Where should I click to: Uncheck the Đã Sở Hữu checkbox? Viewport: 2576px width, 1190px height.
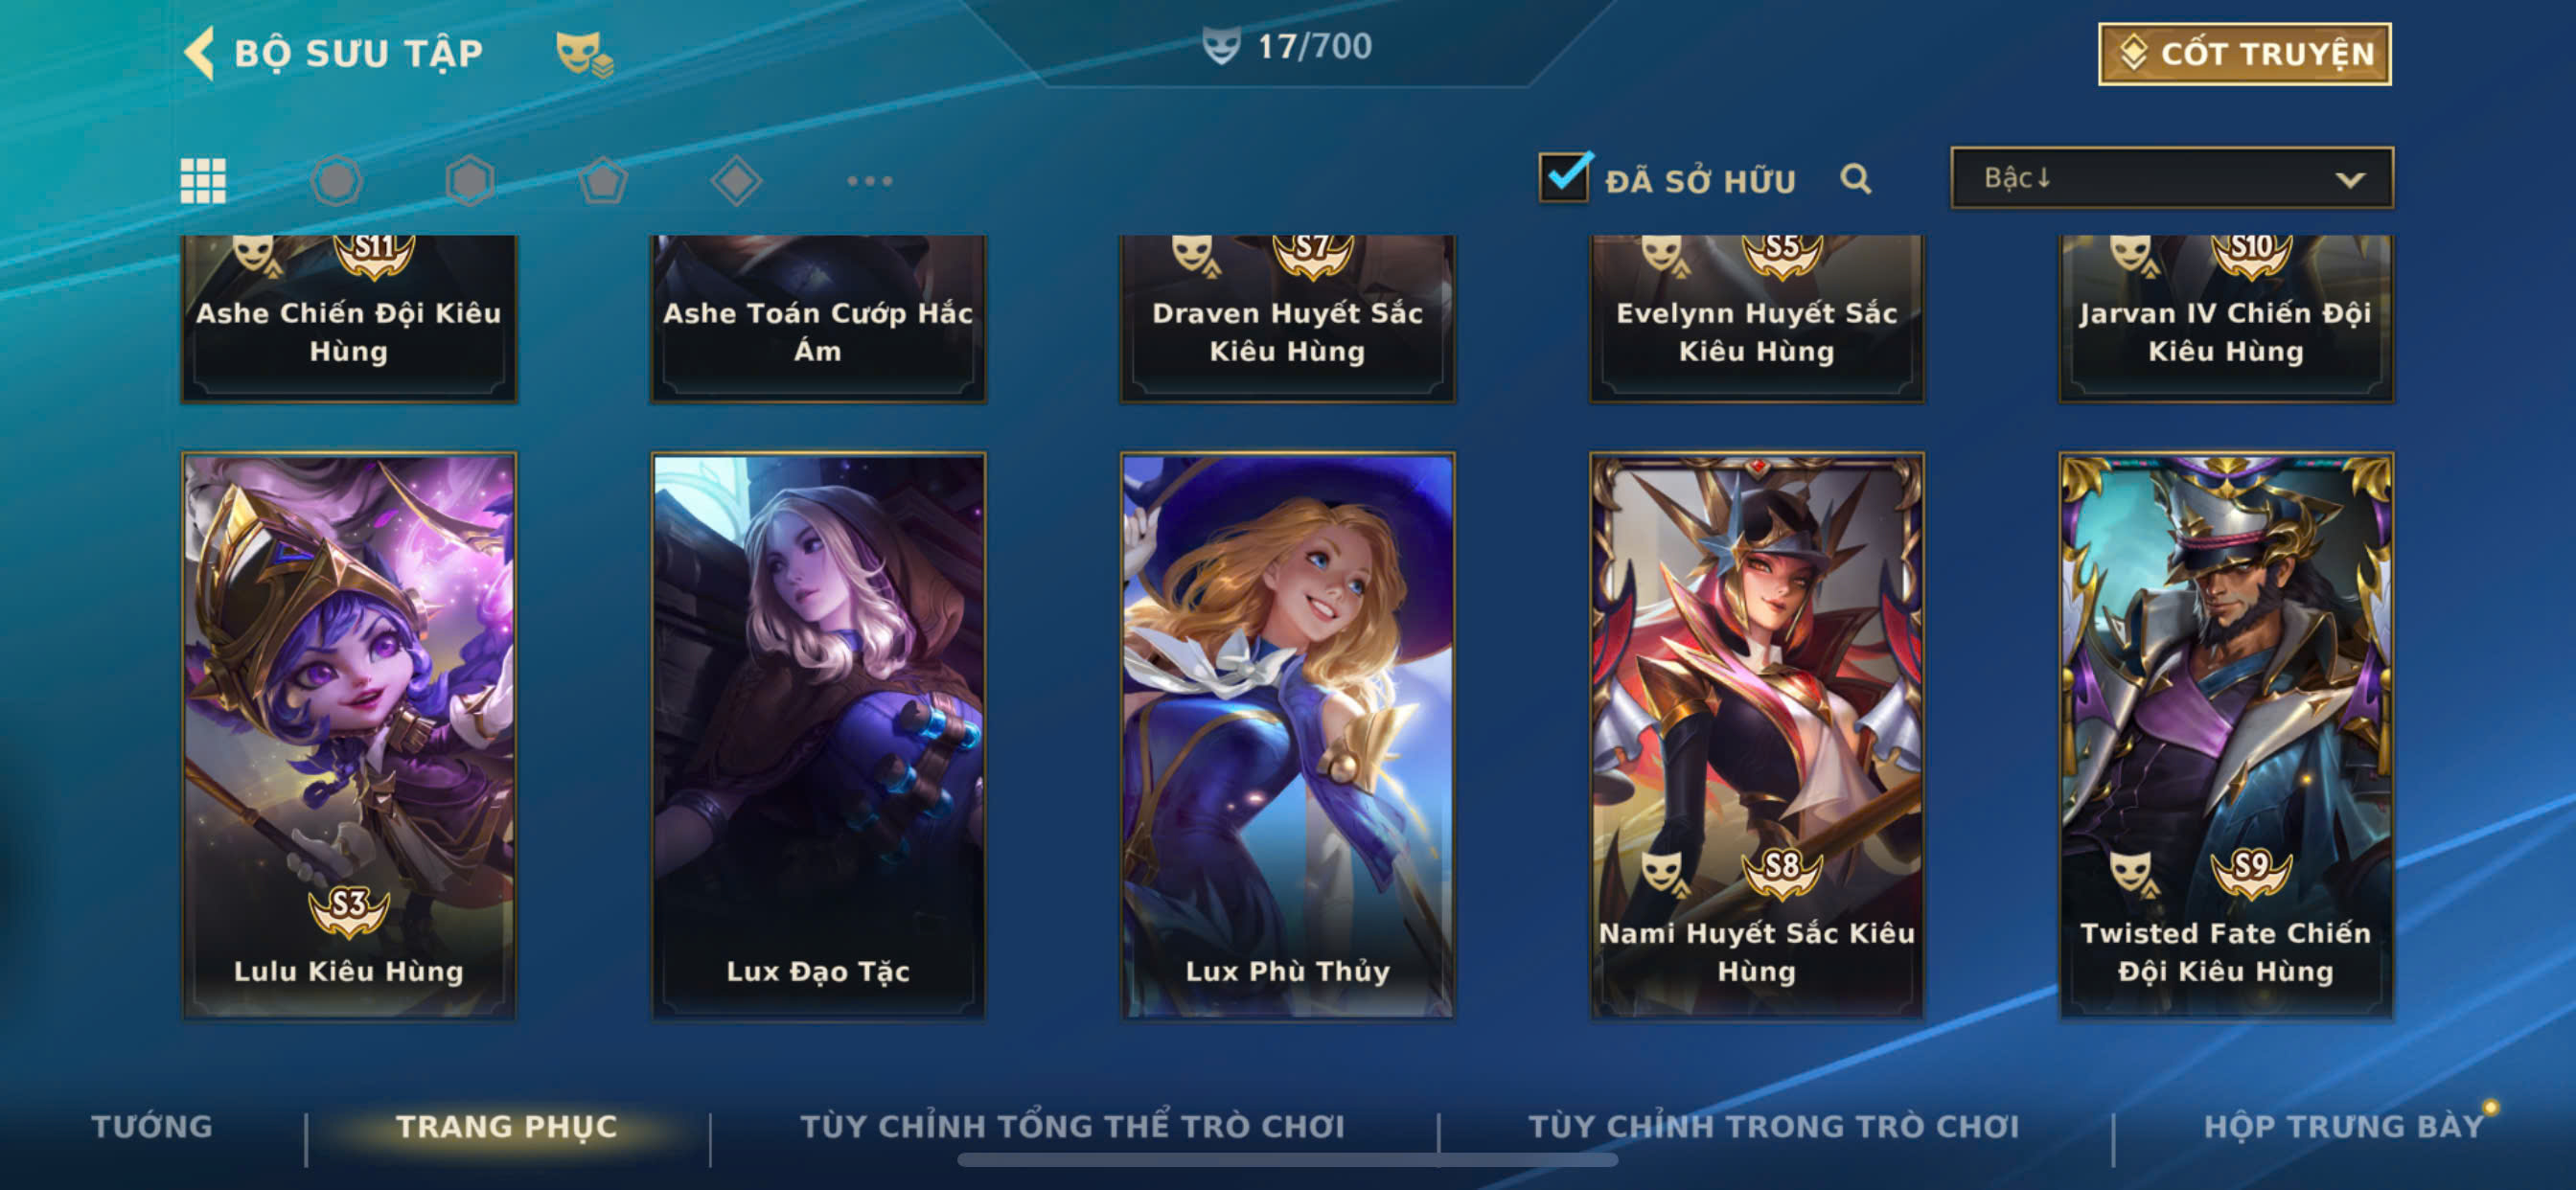point(1564,178)
